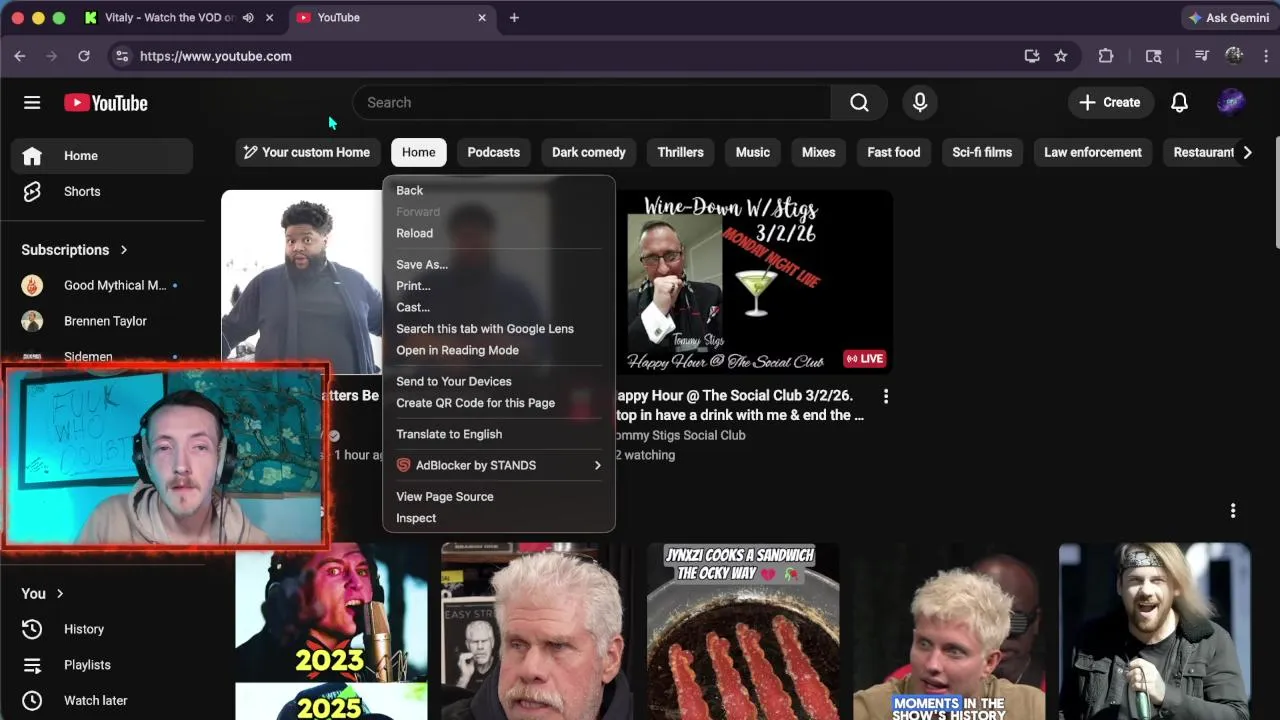The height and width of the screenshot is (720, 1280).
Task: Open the Good Mythical Morning channel
Action: (102, 285)
